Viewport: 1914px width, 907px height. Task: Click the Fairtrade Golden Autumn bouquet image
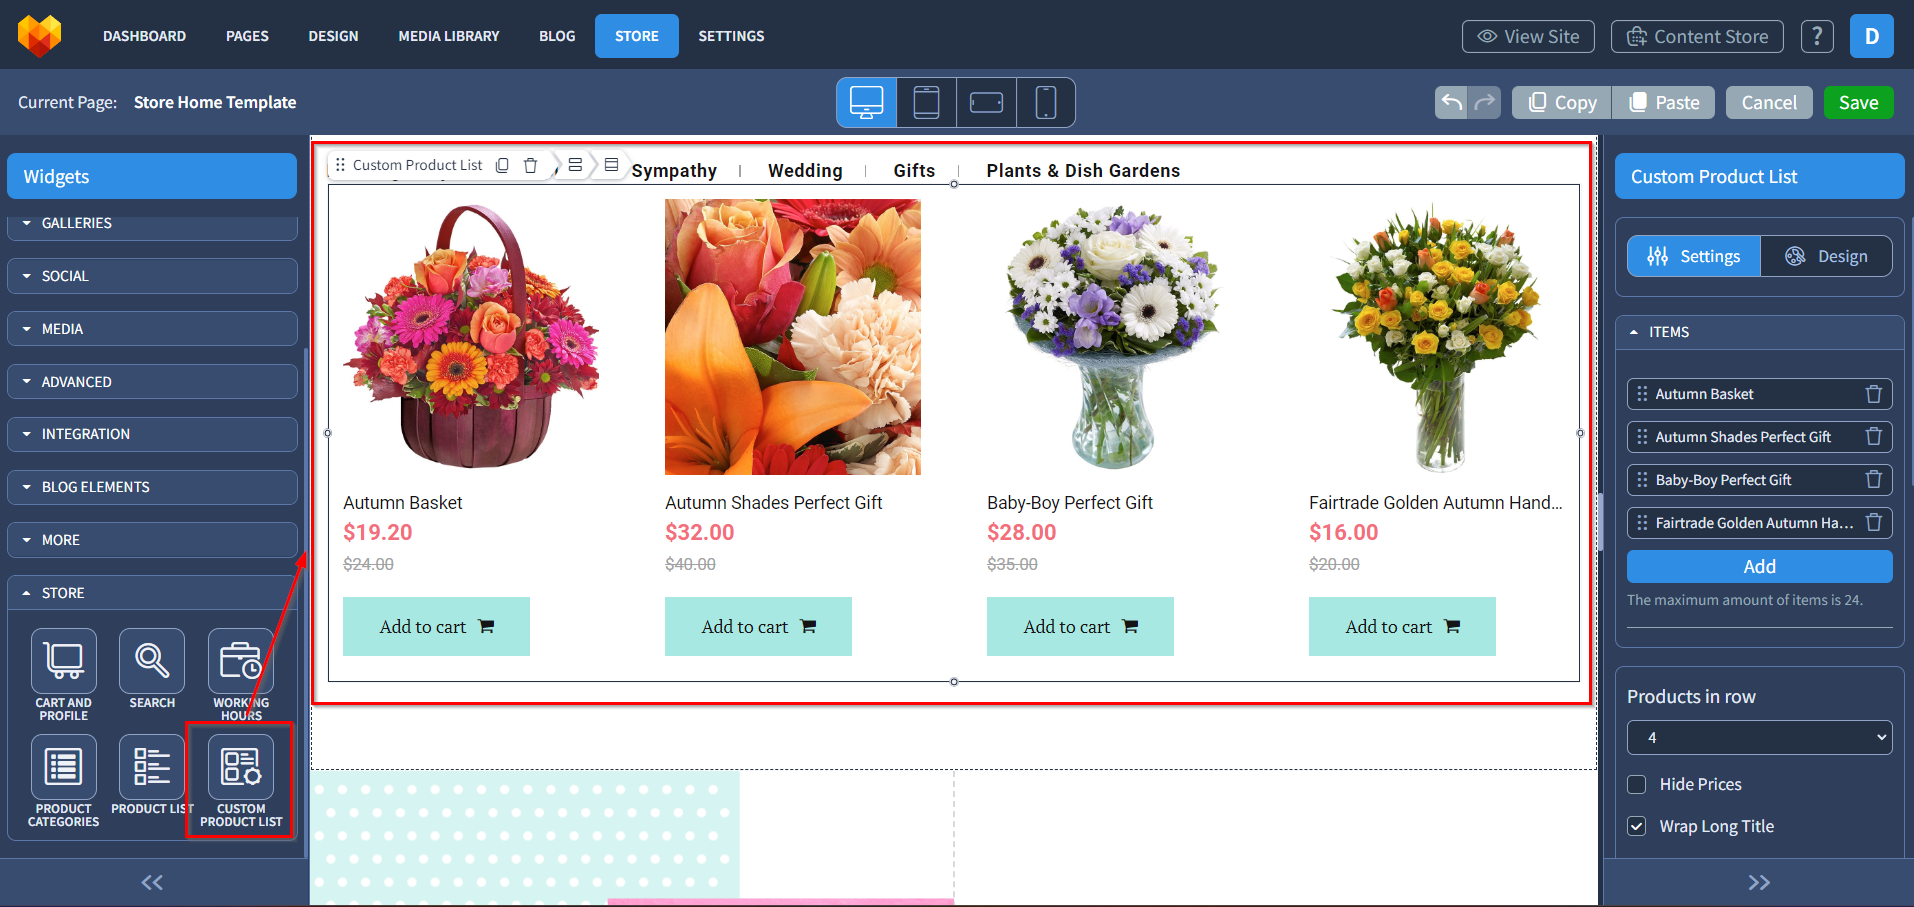1437,337
